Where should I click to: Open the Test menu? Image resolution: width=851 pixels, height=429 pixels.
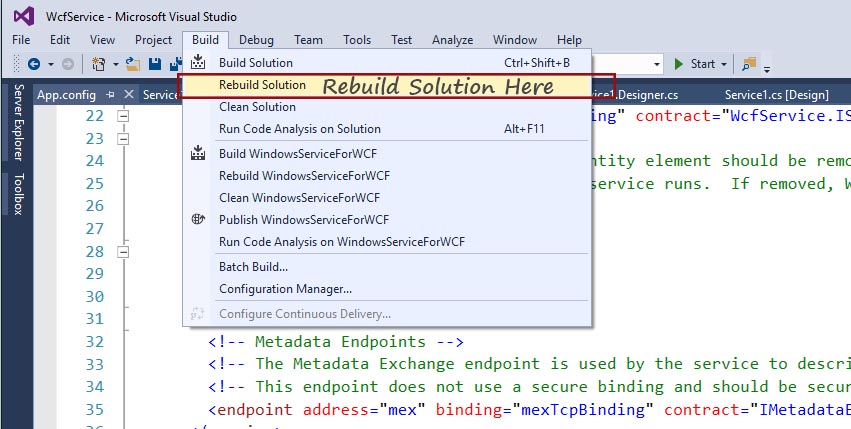pos(401,40)
